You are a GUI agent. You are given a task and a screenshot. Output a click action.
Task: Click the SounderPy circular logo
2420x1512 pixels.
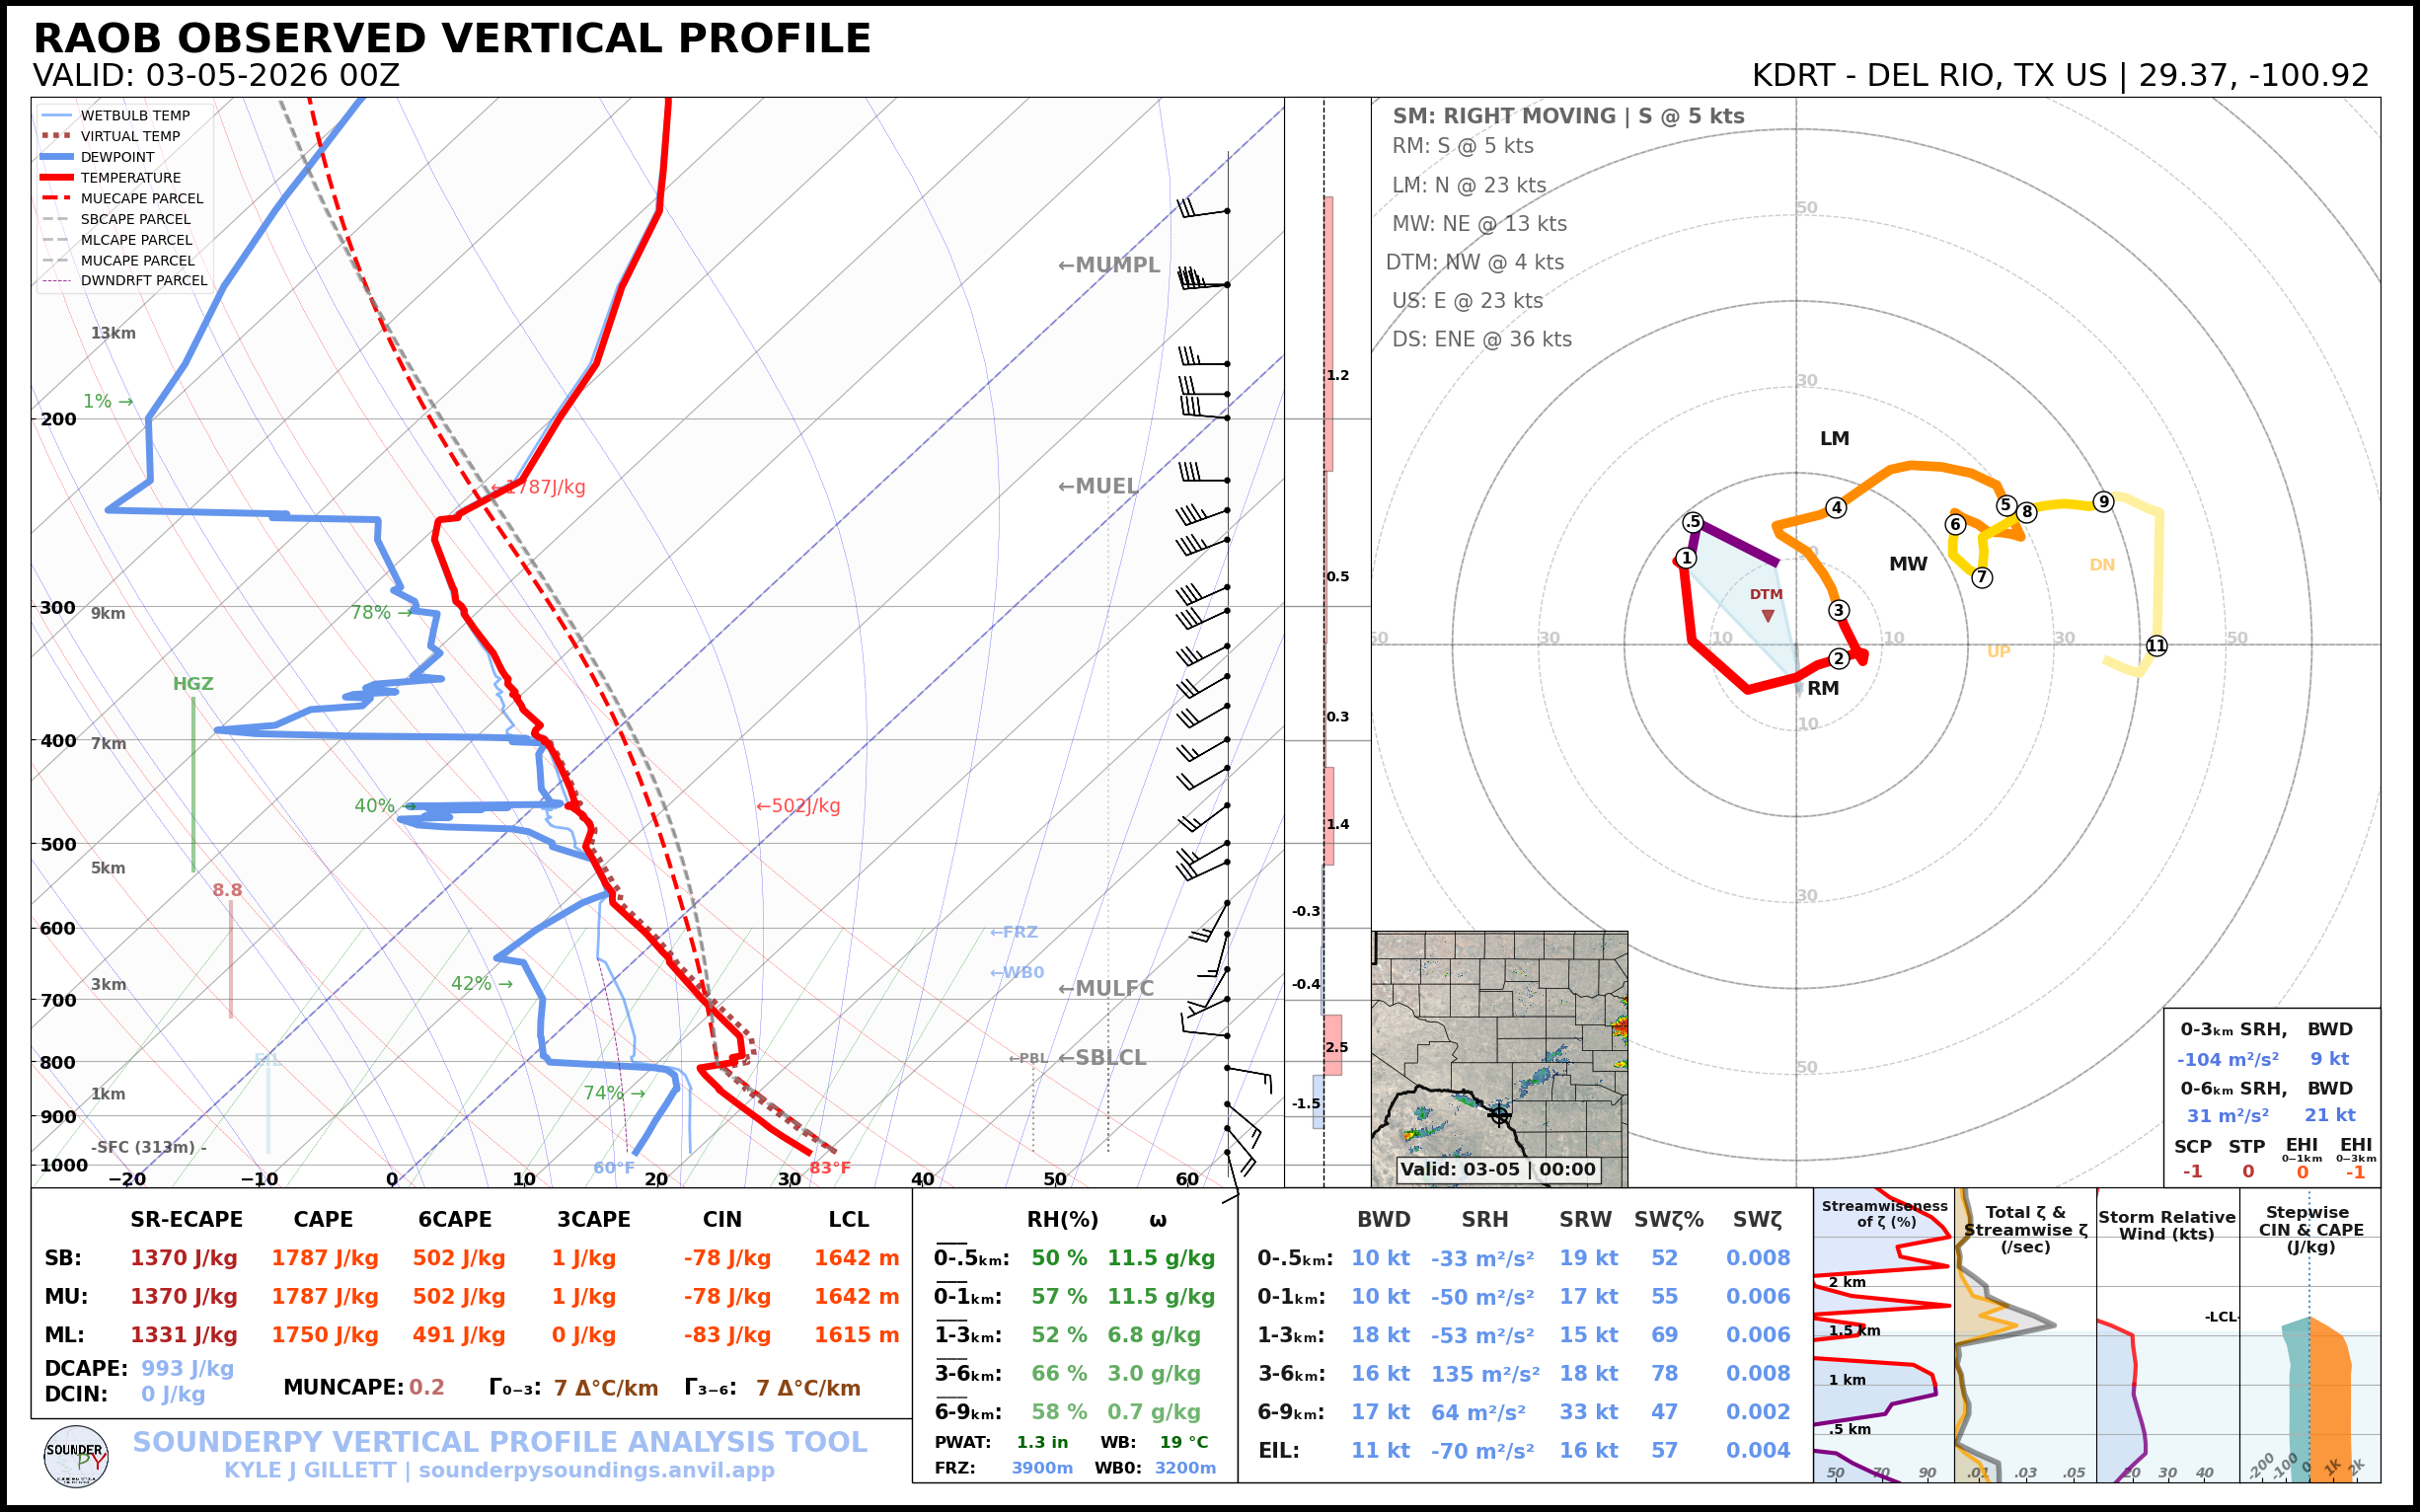point(76,1457)
